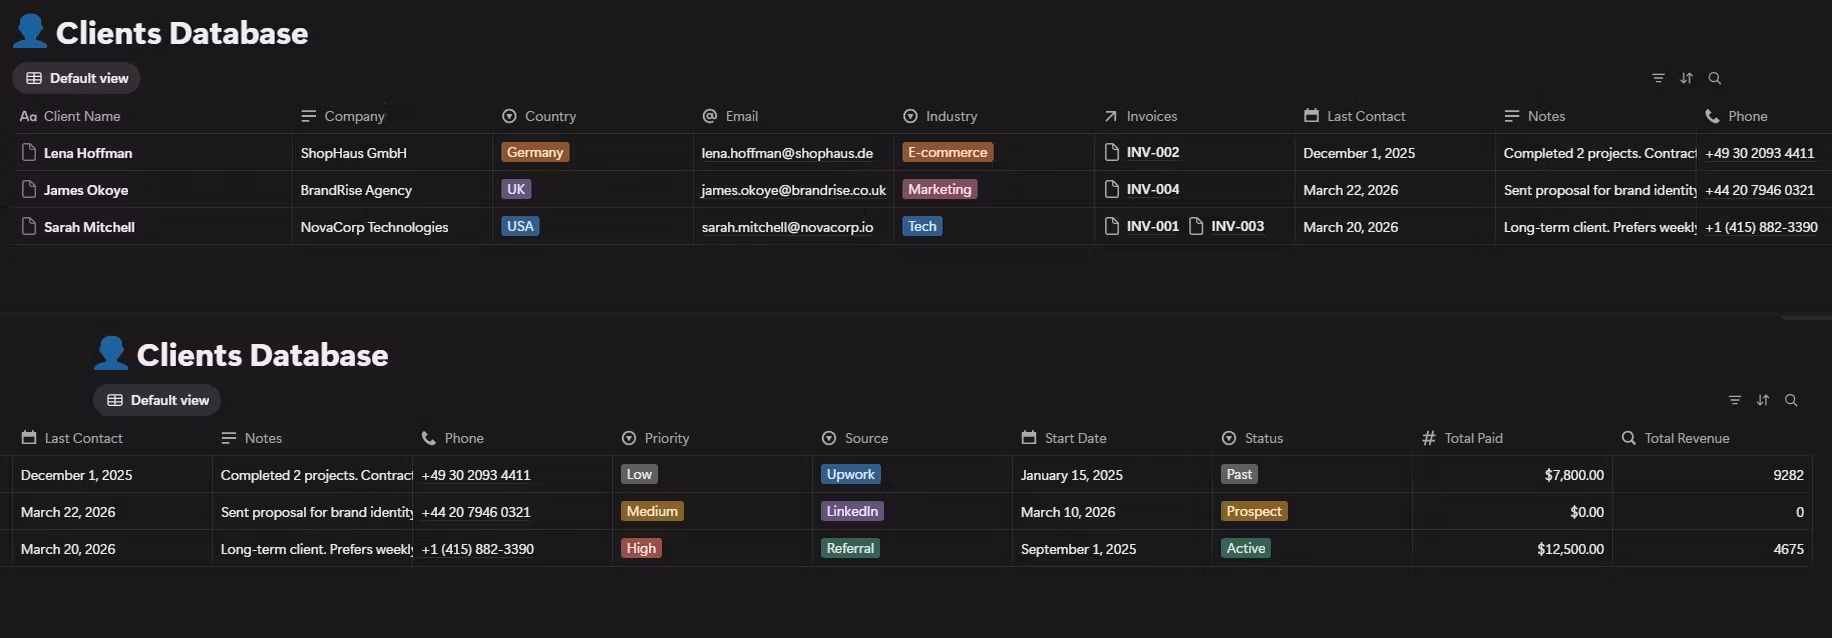Select the E-commerce industry tag
The image size is (1832, 638).
947,153
